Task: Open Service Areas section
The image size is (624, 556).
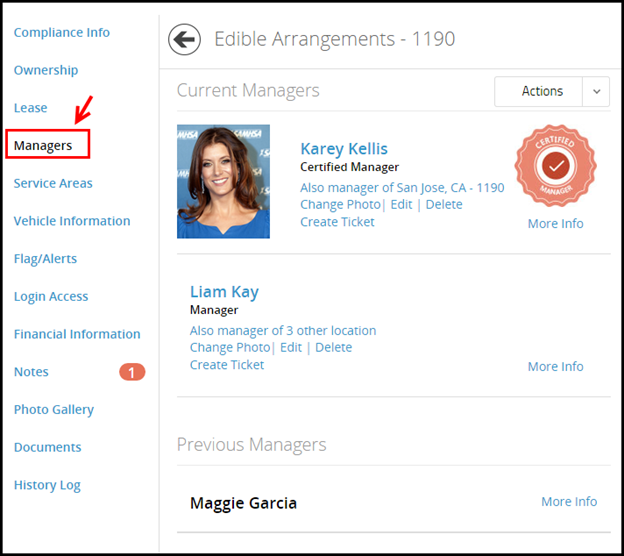Action: click(53, 183)
